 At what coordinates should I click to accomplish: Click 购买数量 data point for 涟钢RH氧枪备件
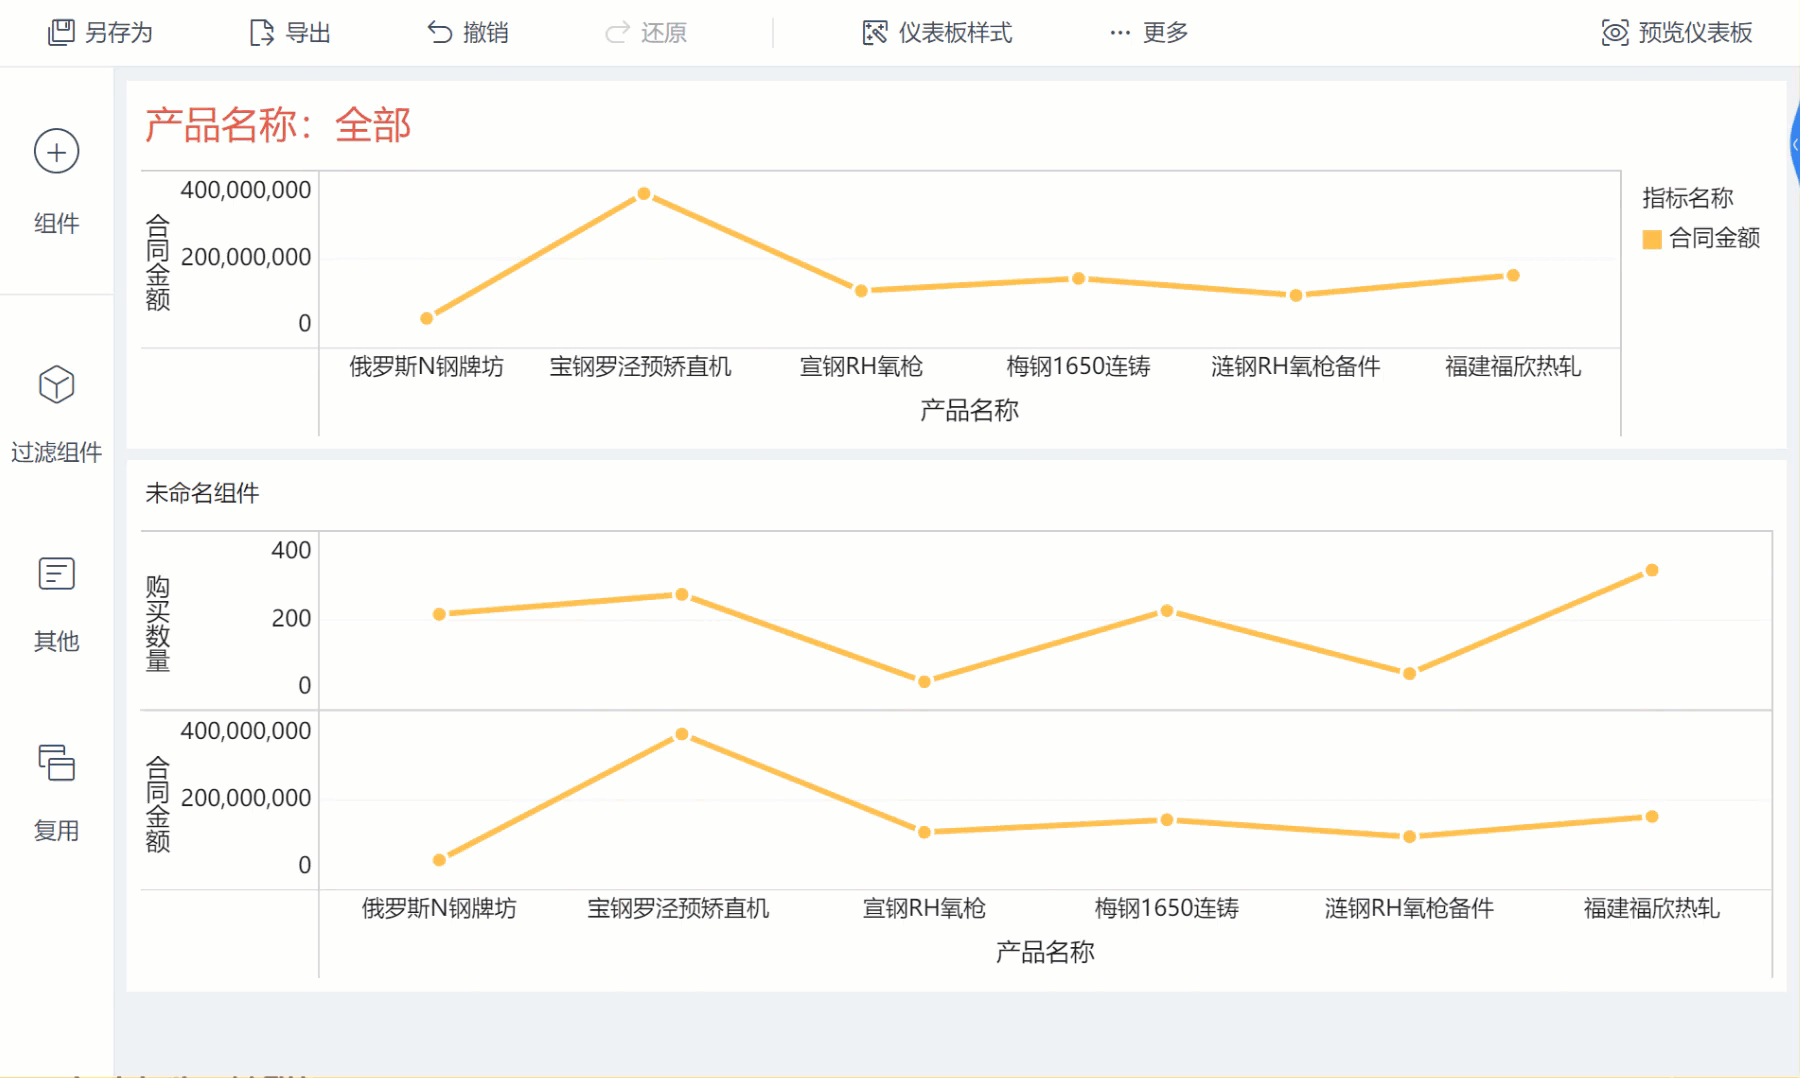(1409, 674)
